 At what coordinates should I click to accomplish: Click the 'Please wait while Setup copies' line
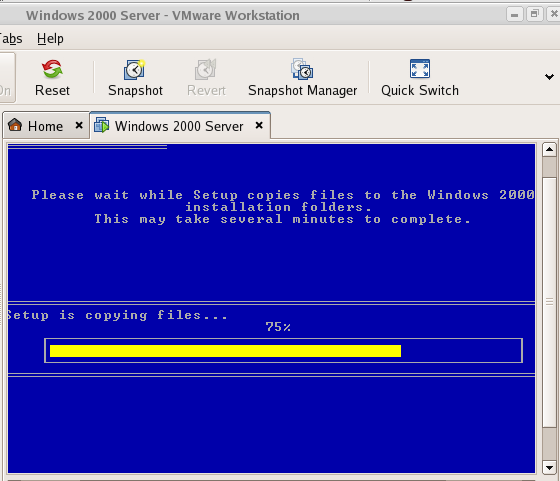coord(283,195)
